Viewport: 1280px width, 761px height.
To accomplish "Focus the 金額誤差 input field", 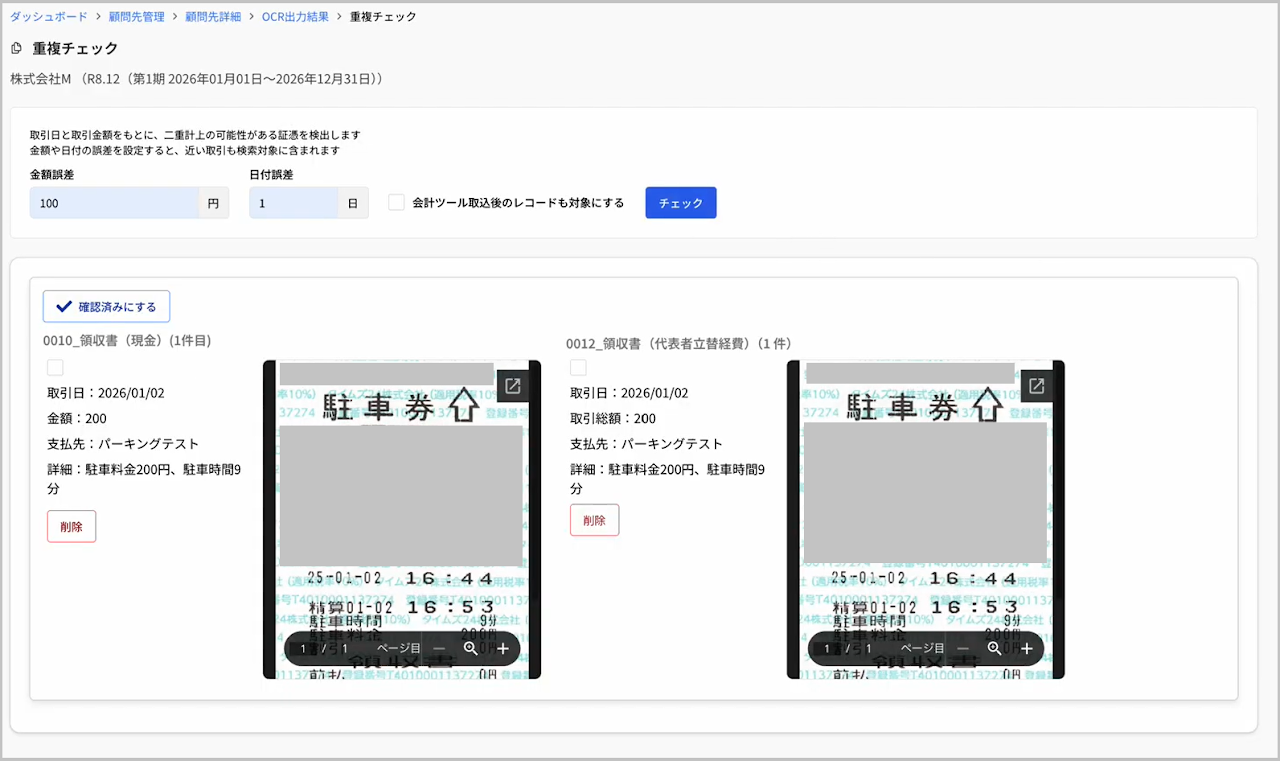I will click(114, 203).
